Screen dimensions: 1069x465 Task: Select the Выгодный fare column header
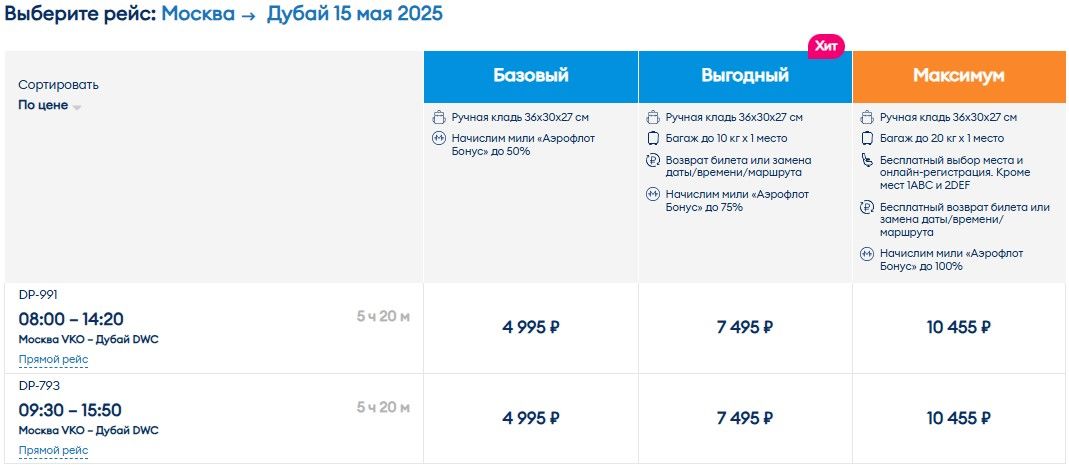(745, 76)
